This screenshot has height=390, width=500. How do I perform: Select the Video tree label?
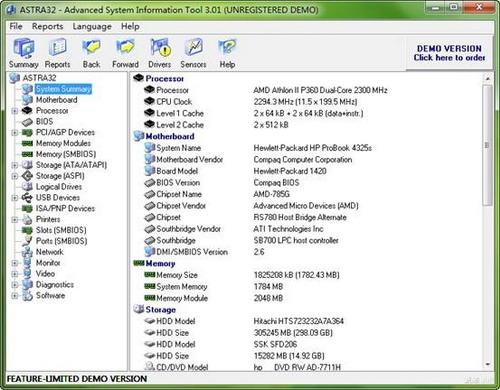point(45,274)
